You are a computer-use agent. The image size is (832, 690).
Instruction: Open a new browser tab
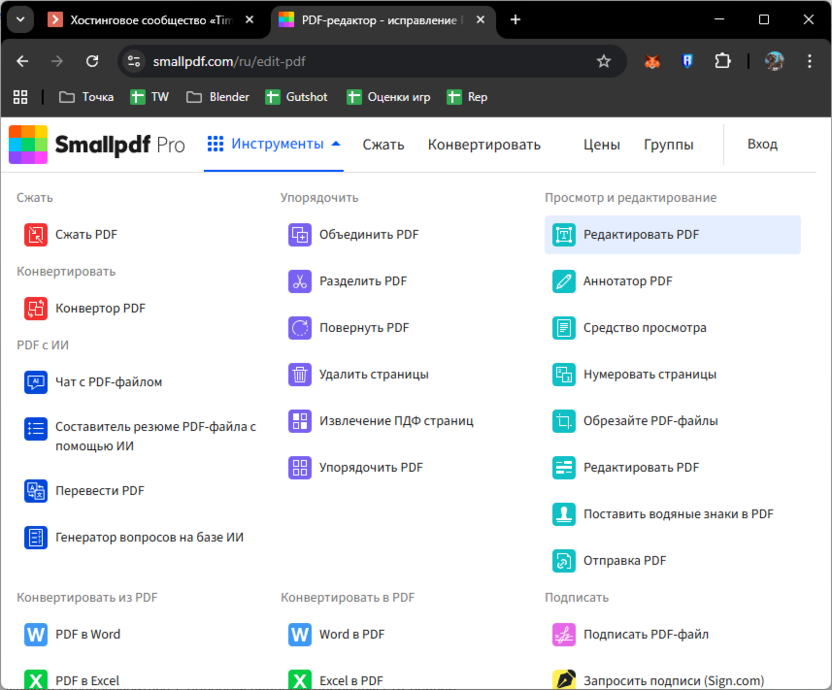click(515, 20)
